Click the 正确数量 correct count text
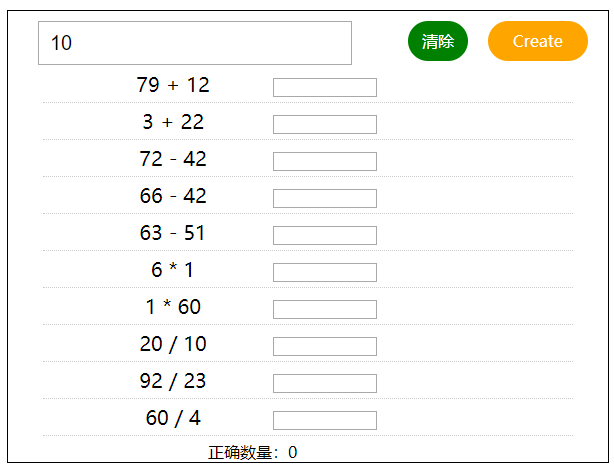Screen dimensions: 614x471 (252, 453)
